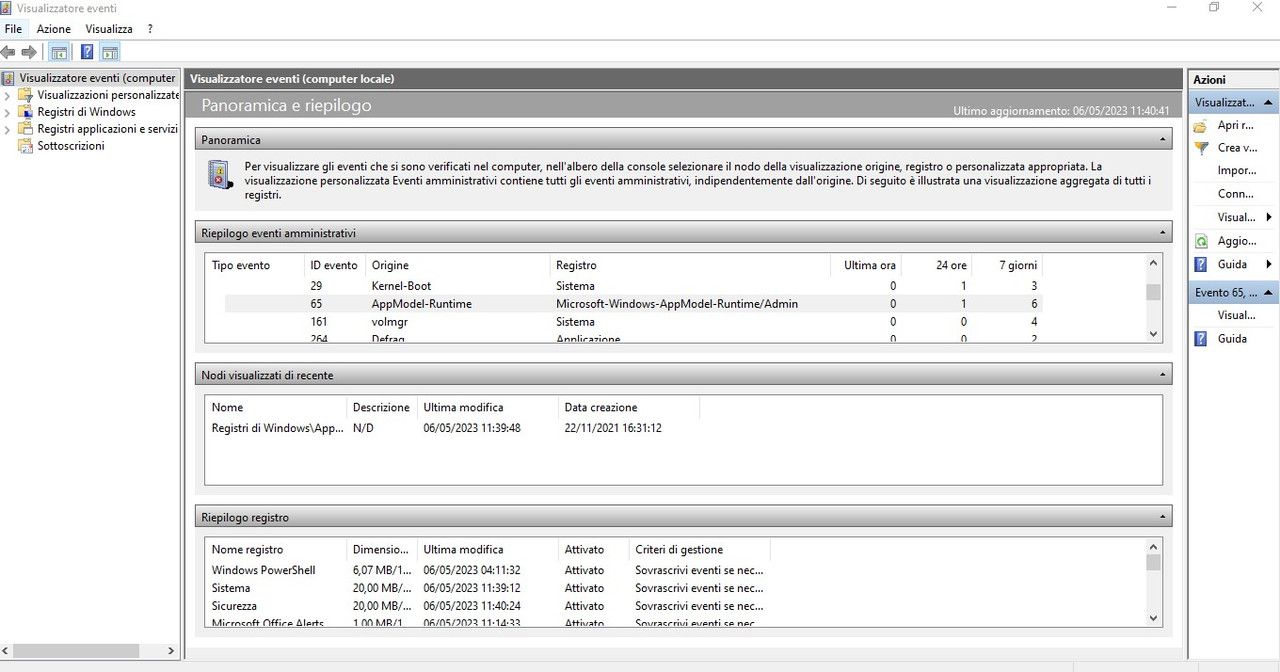Select the Sicurezza log row
The height and width of the screenshot is (672, 1280).
tap(488, 606)
